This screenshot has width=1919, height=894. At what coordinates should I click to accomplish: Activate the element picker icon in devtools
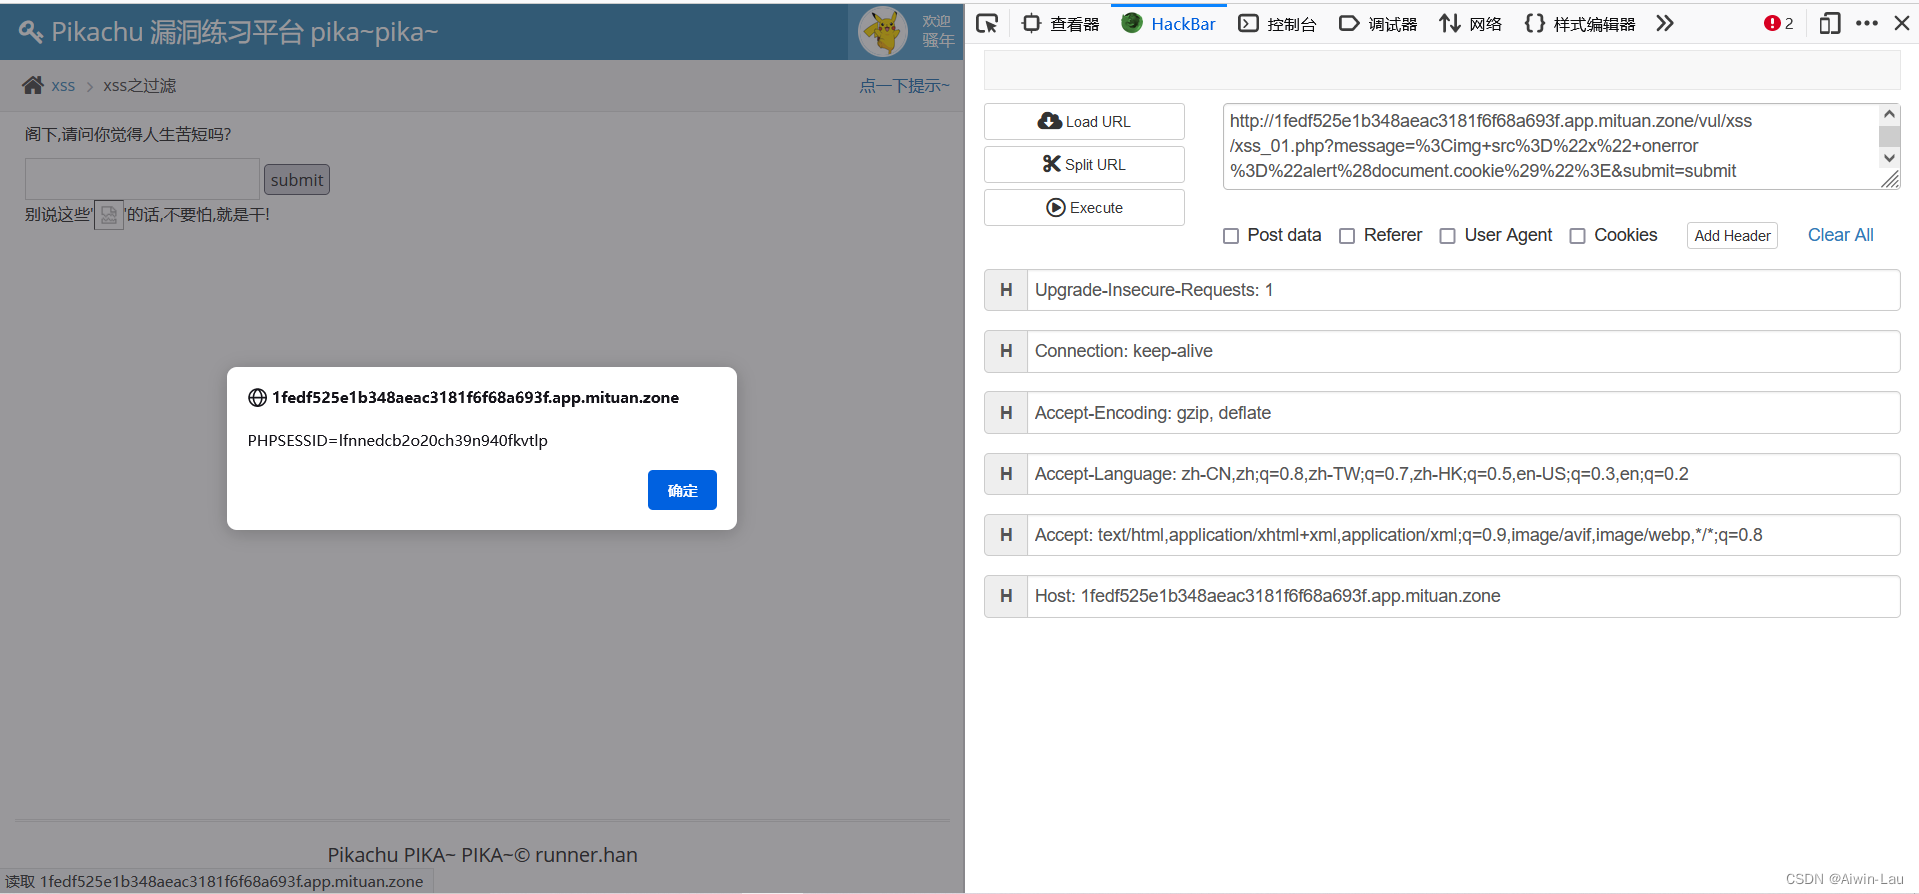coord(987,23)
